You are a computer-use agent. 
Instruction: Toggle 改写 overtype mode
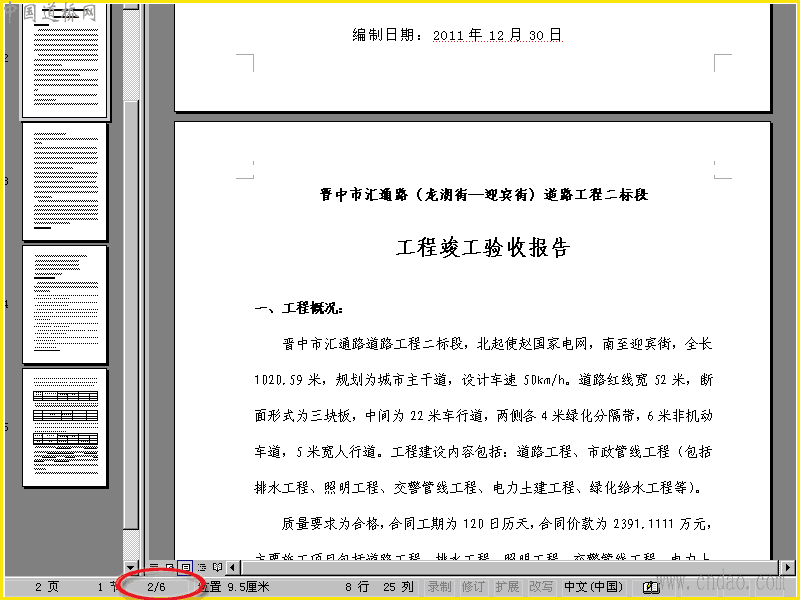point(540,587)
